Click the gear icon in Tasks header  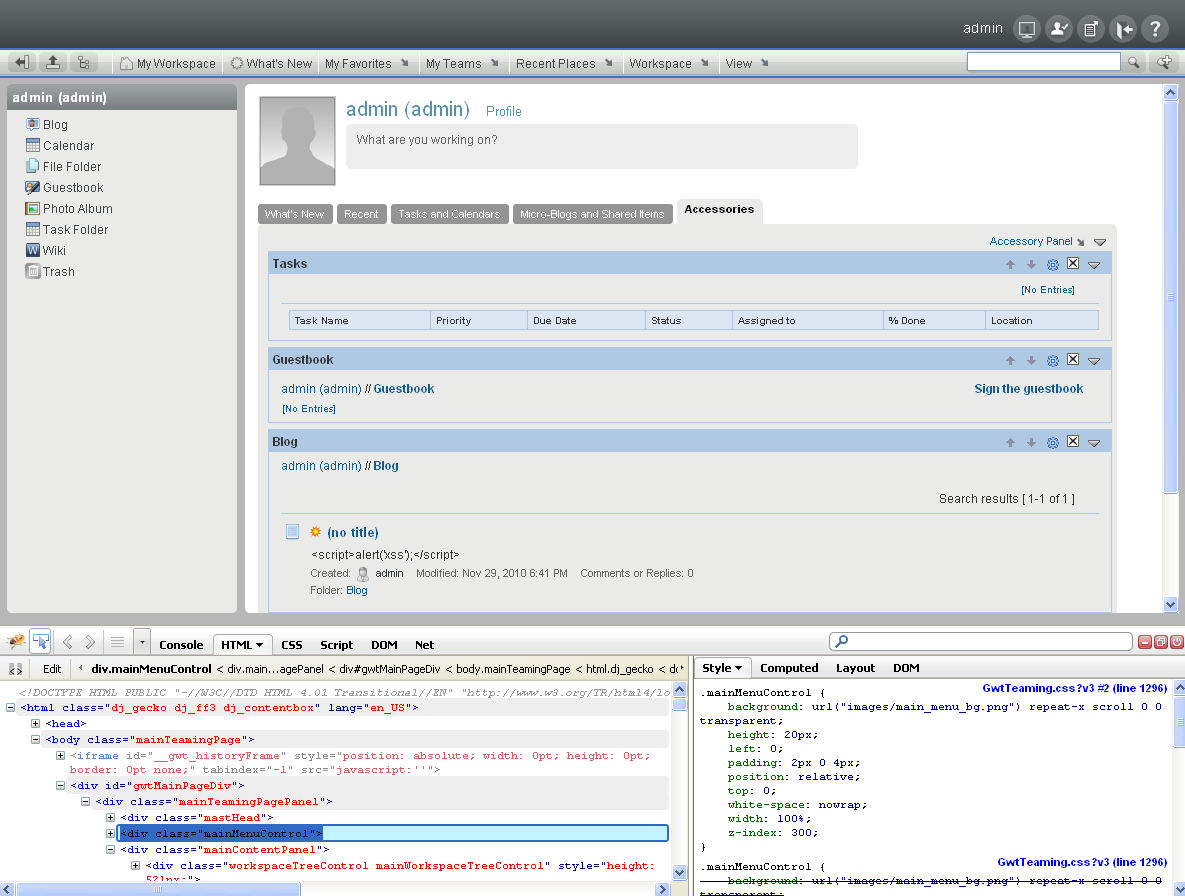[x=1052, y=265]
